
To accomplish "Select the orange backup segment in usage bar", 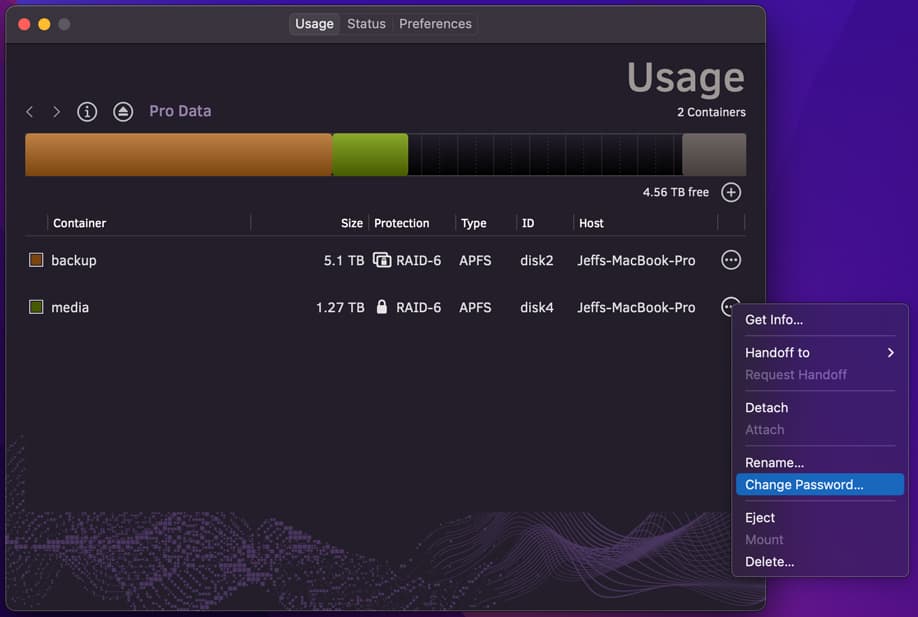I will coord(179,155).
